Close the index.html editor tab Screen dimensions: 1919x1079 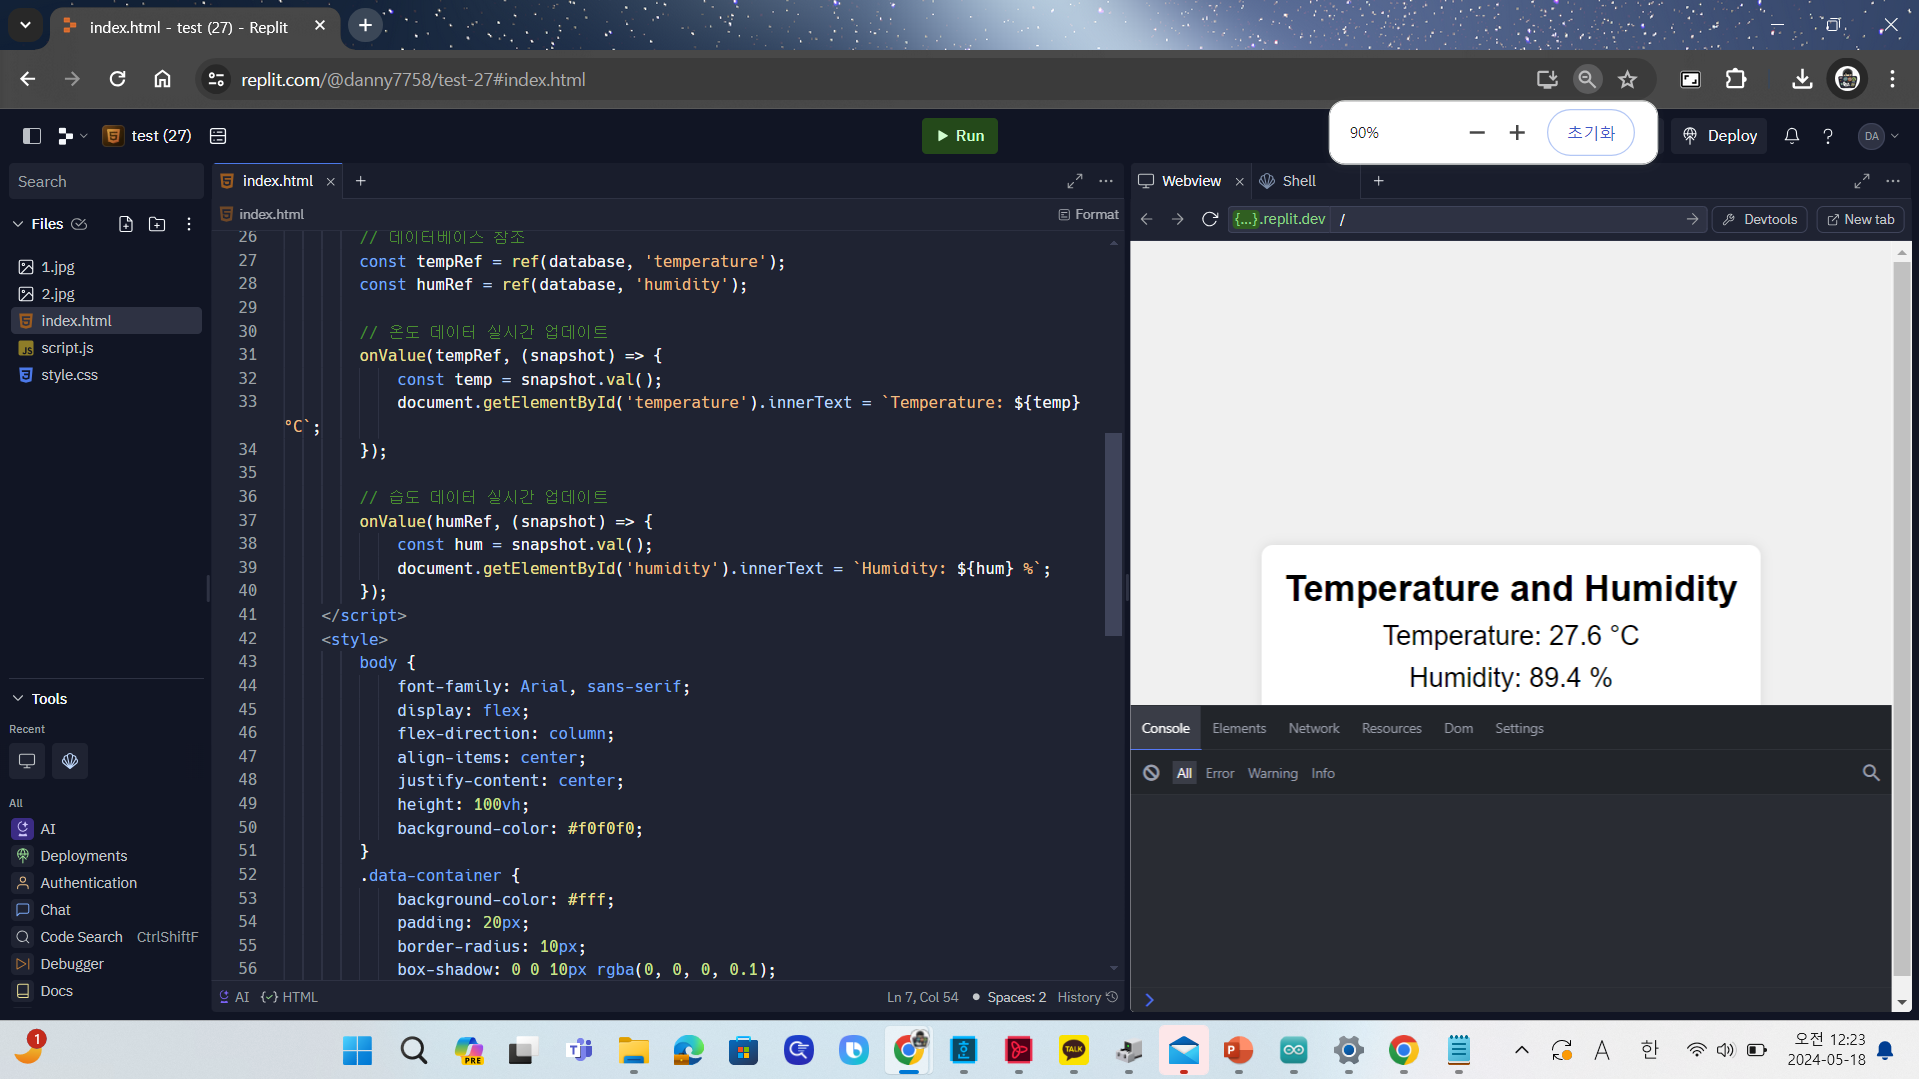coord(330,182)
